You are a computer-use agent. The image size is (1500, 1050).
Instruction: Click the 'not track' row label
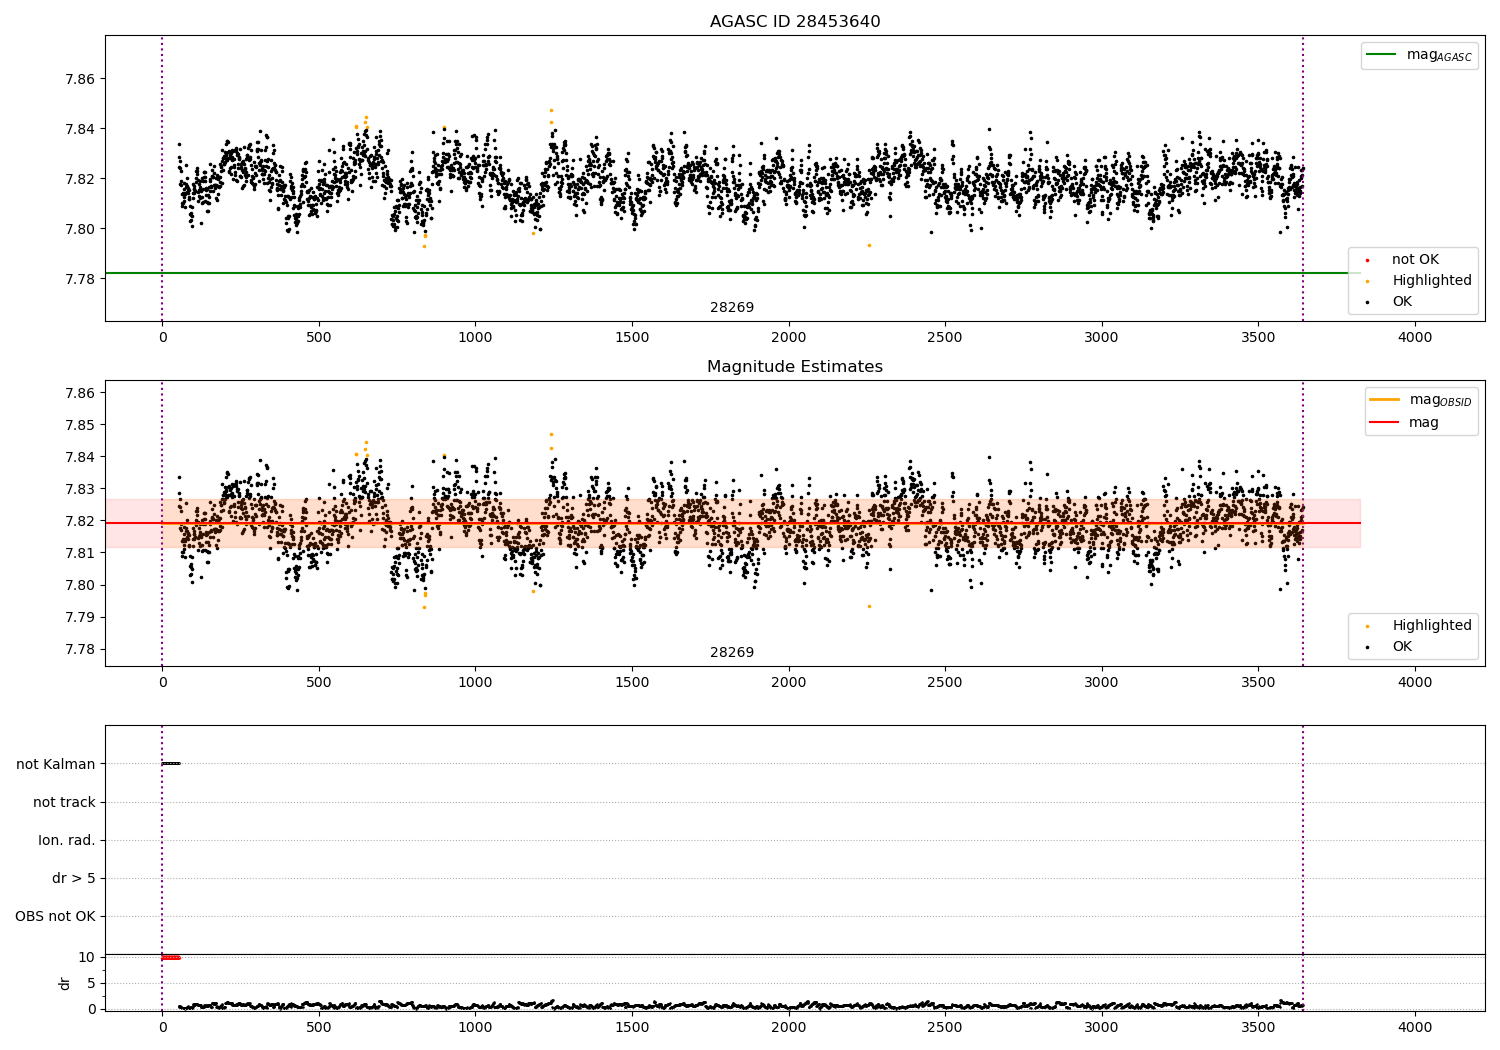tap(64, 803)
